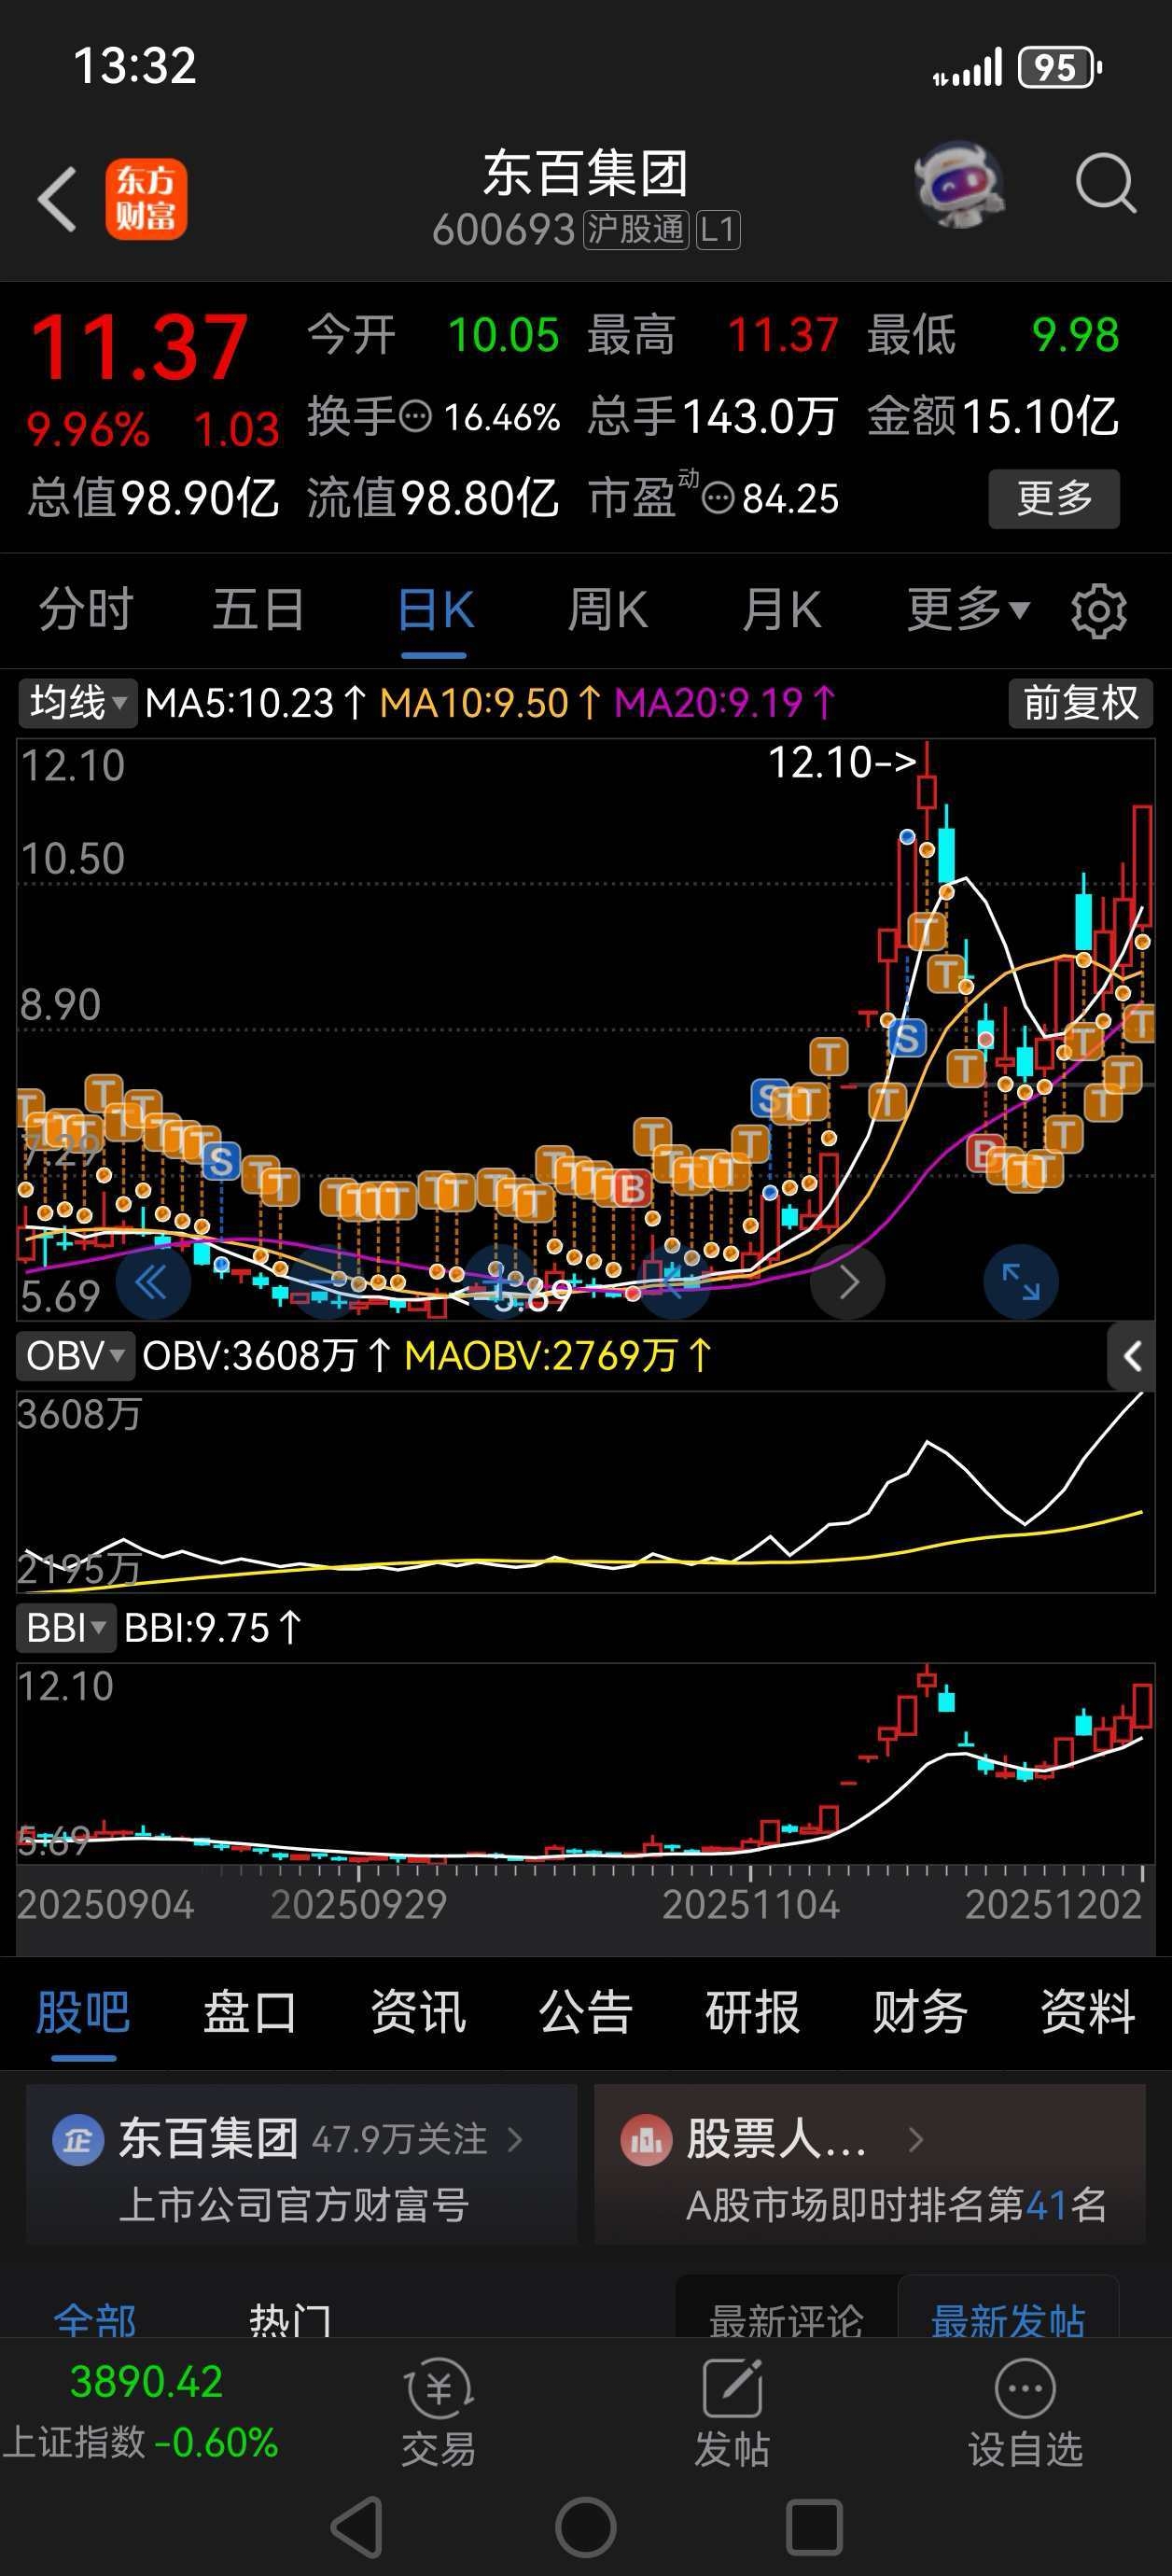
Task: Open the OBV indicator dropdown
Action: 75,1356
